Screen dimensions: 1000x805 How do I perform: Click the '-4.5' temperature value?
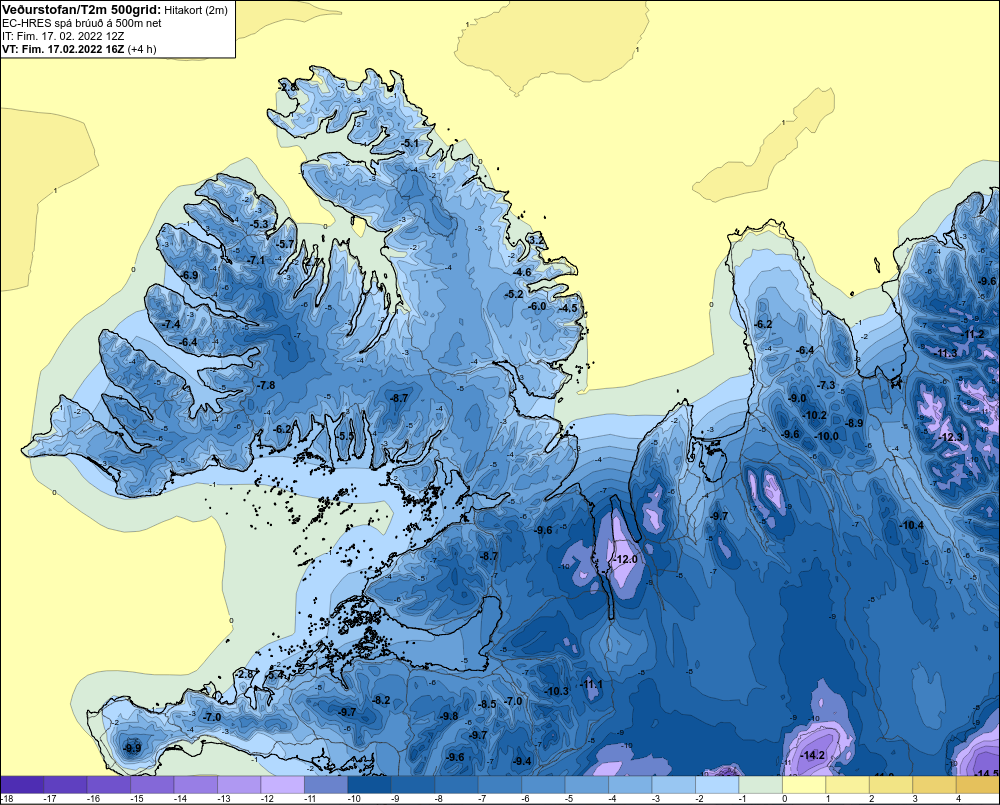tap(568, 308)
